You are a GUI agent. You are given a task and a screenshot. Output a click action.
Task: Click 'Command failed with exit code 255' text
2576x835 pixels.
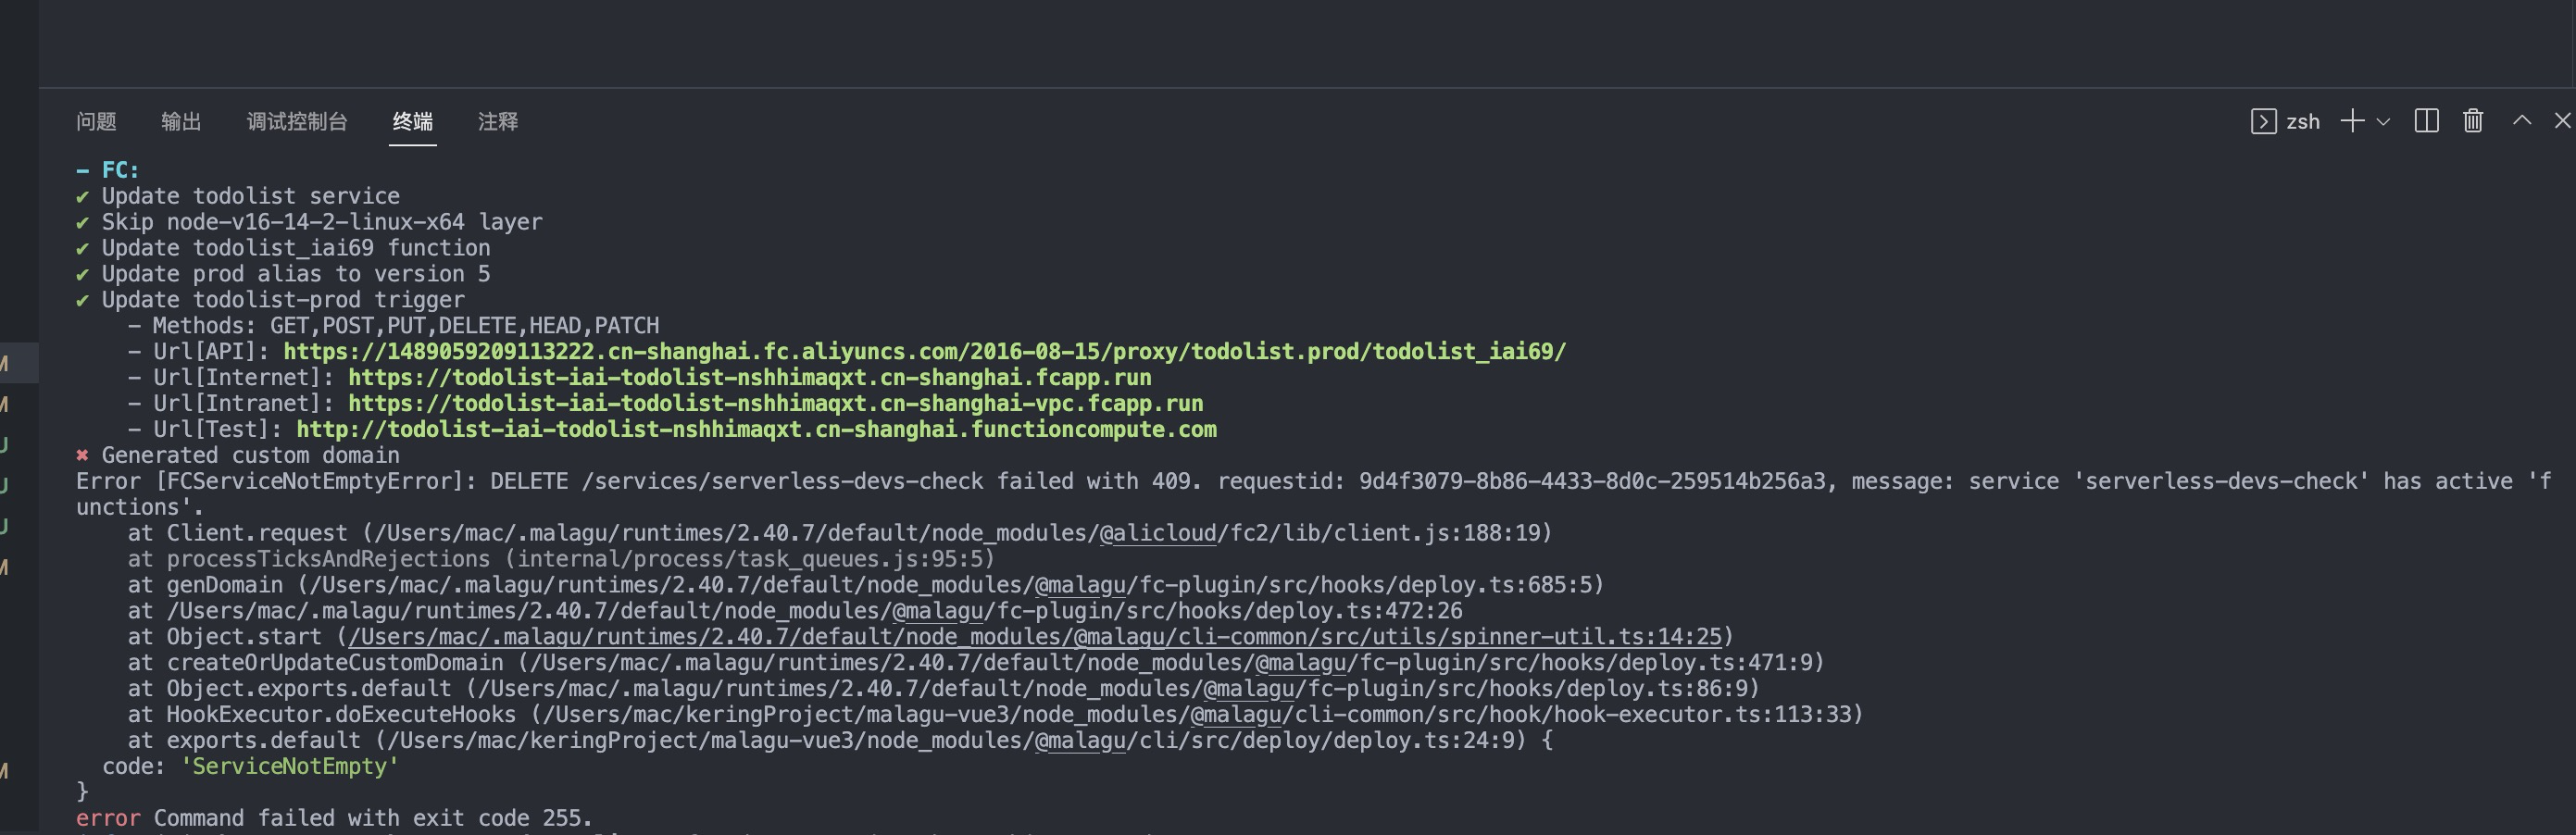tap(373, 819)
